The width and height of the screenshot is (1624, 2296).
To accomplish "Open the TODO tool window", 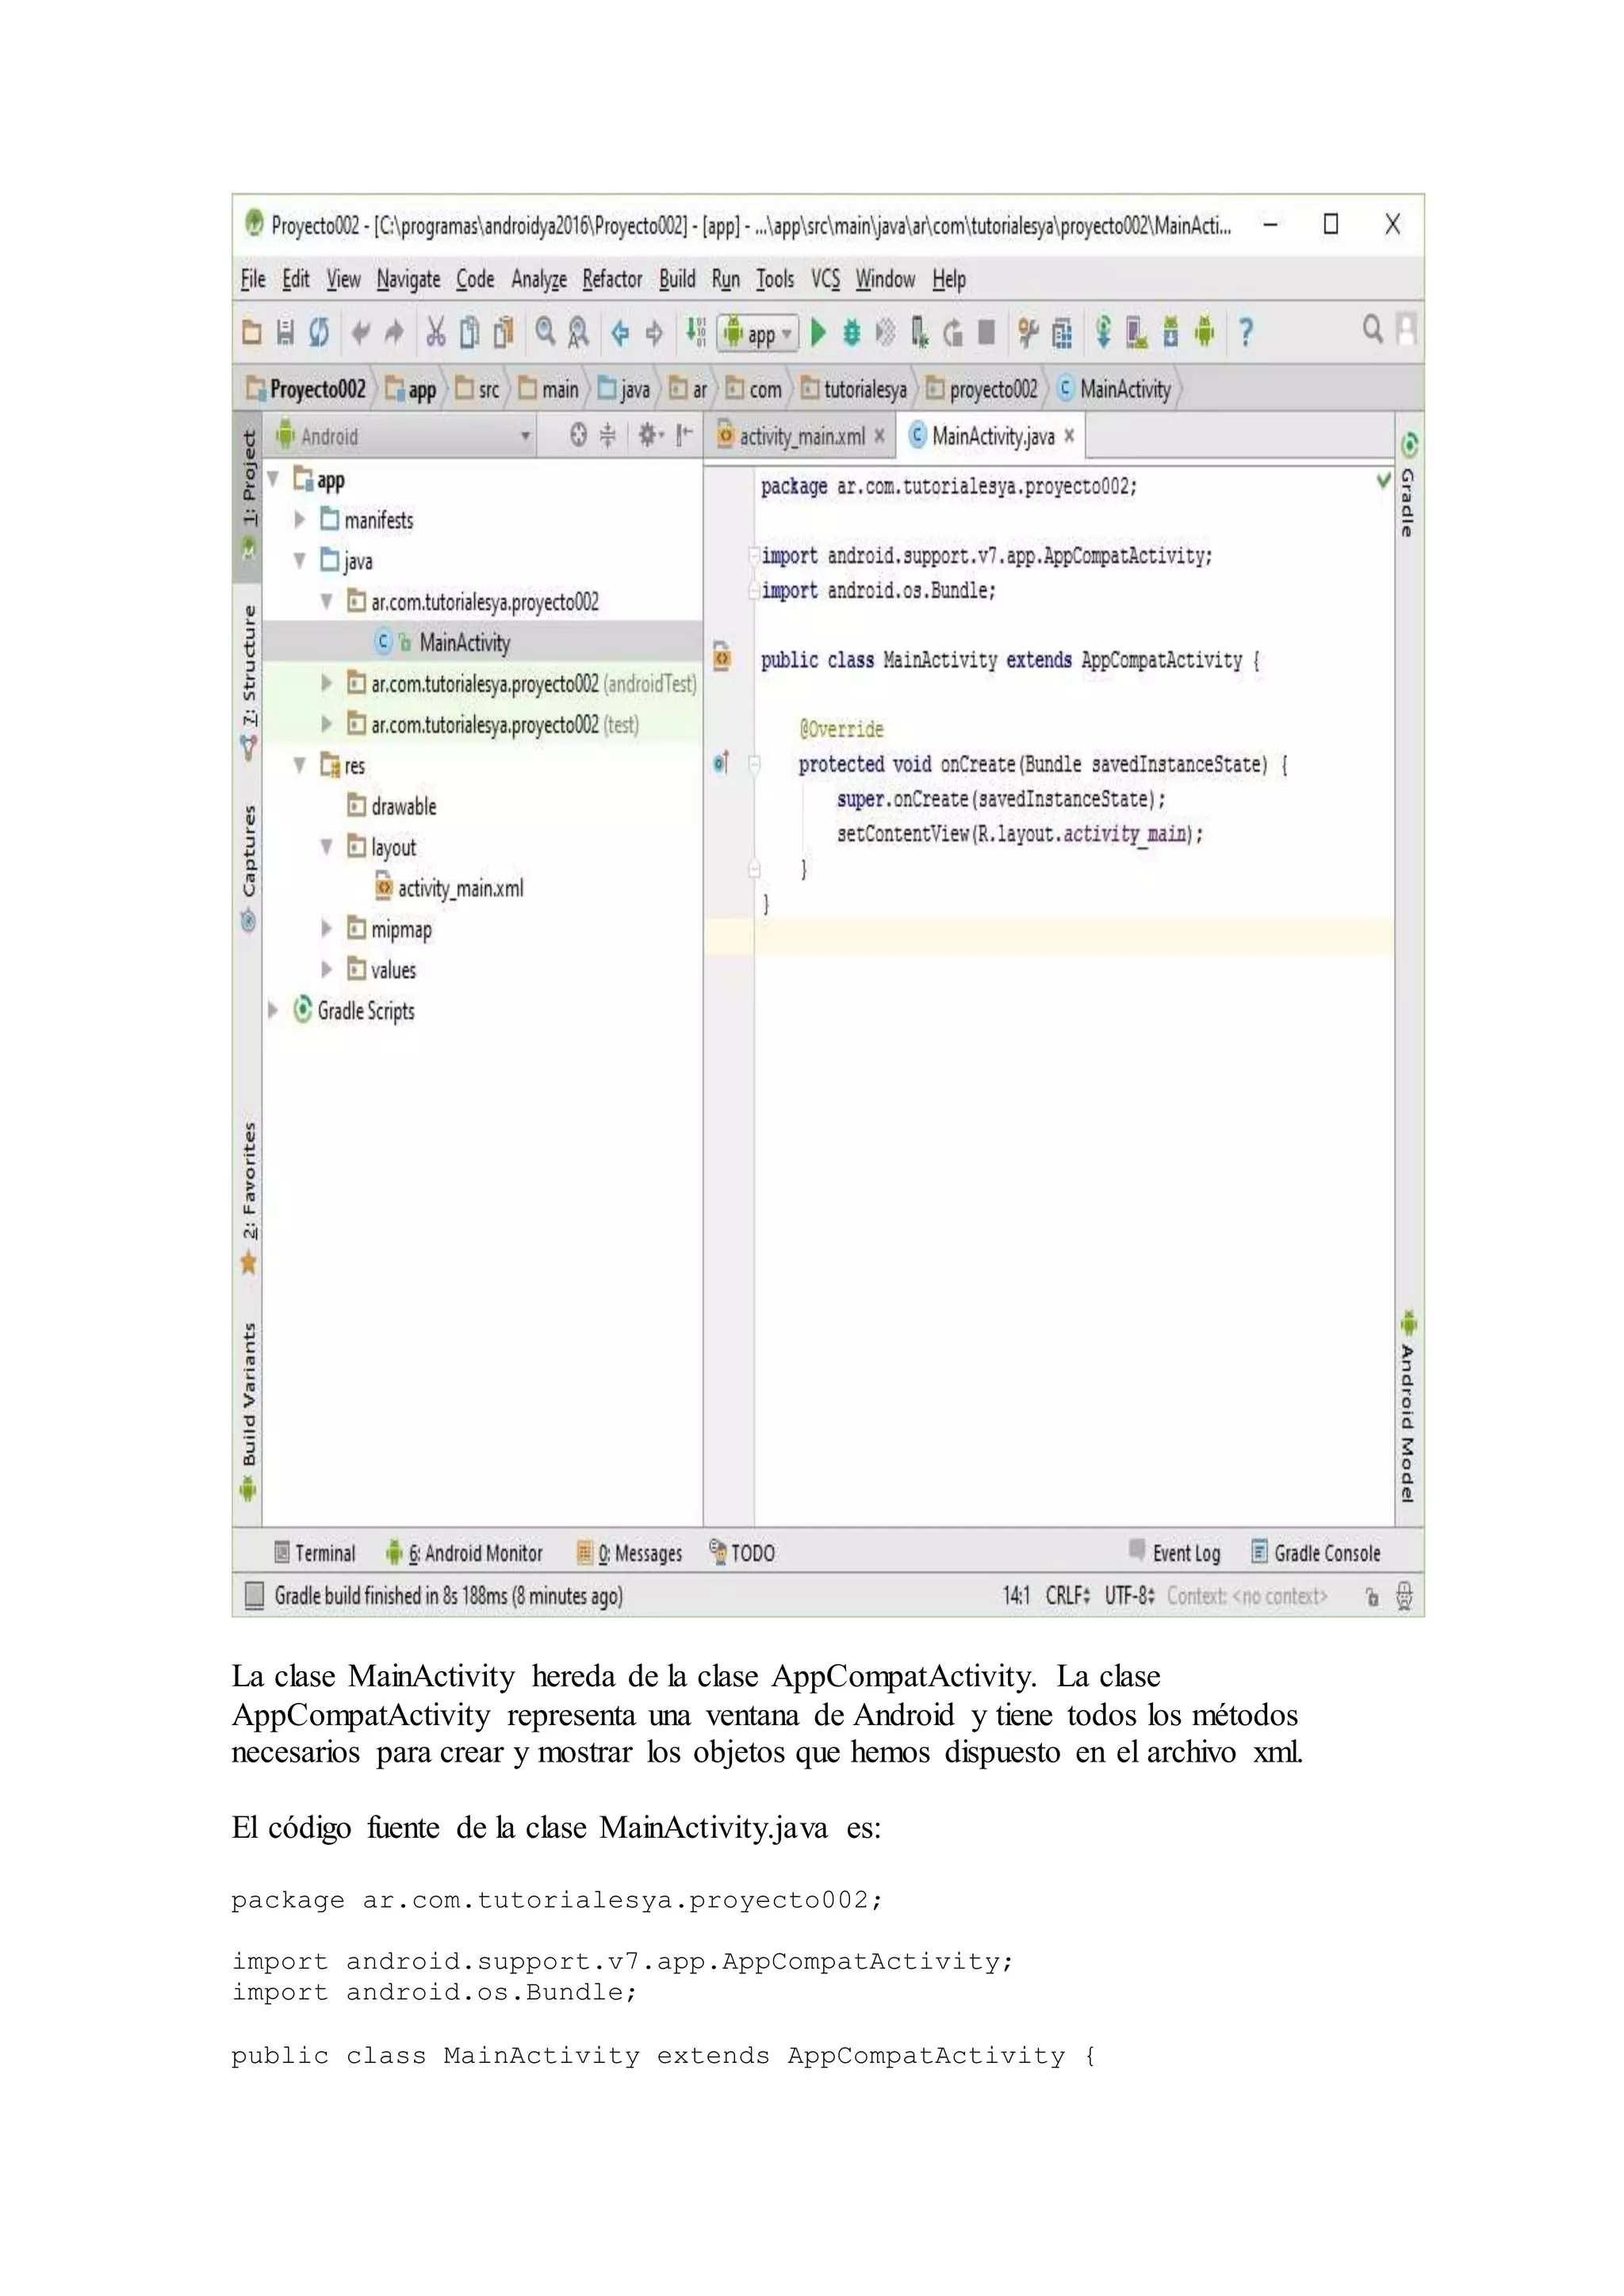I will pyautogui.click(x=742, y=1553).
